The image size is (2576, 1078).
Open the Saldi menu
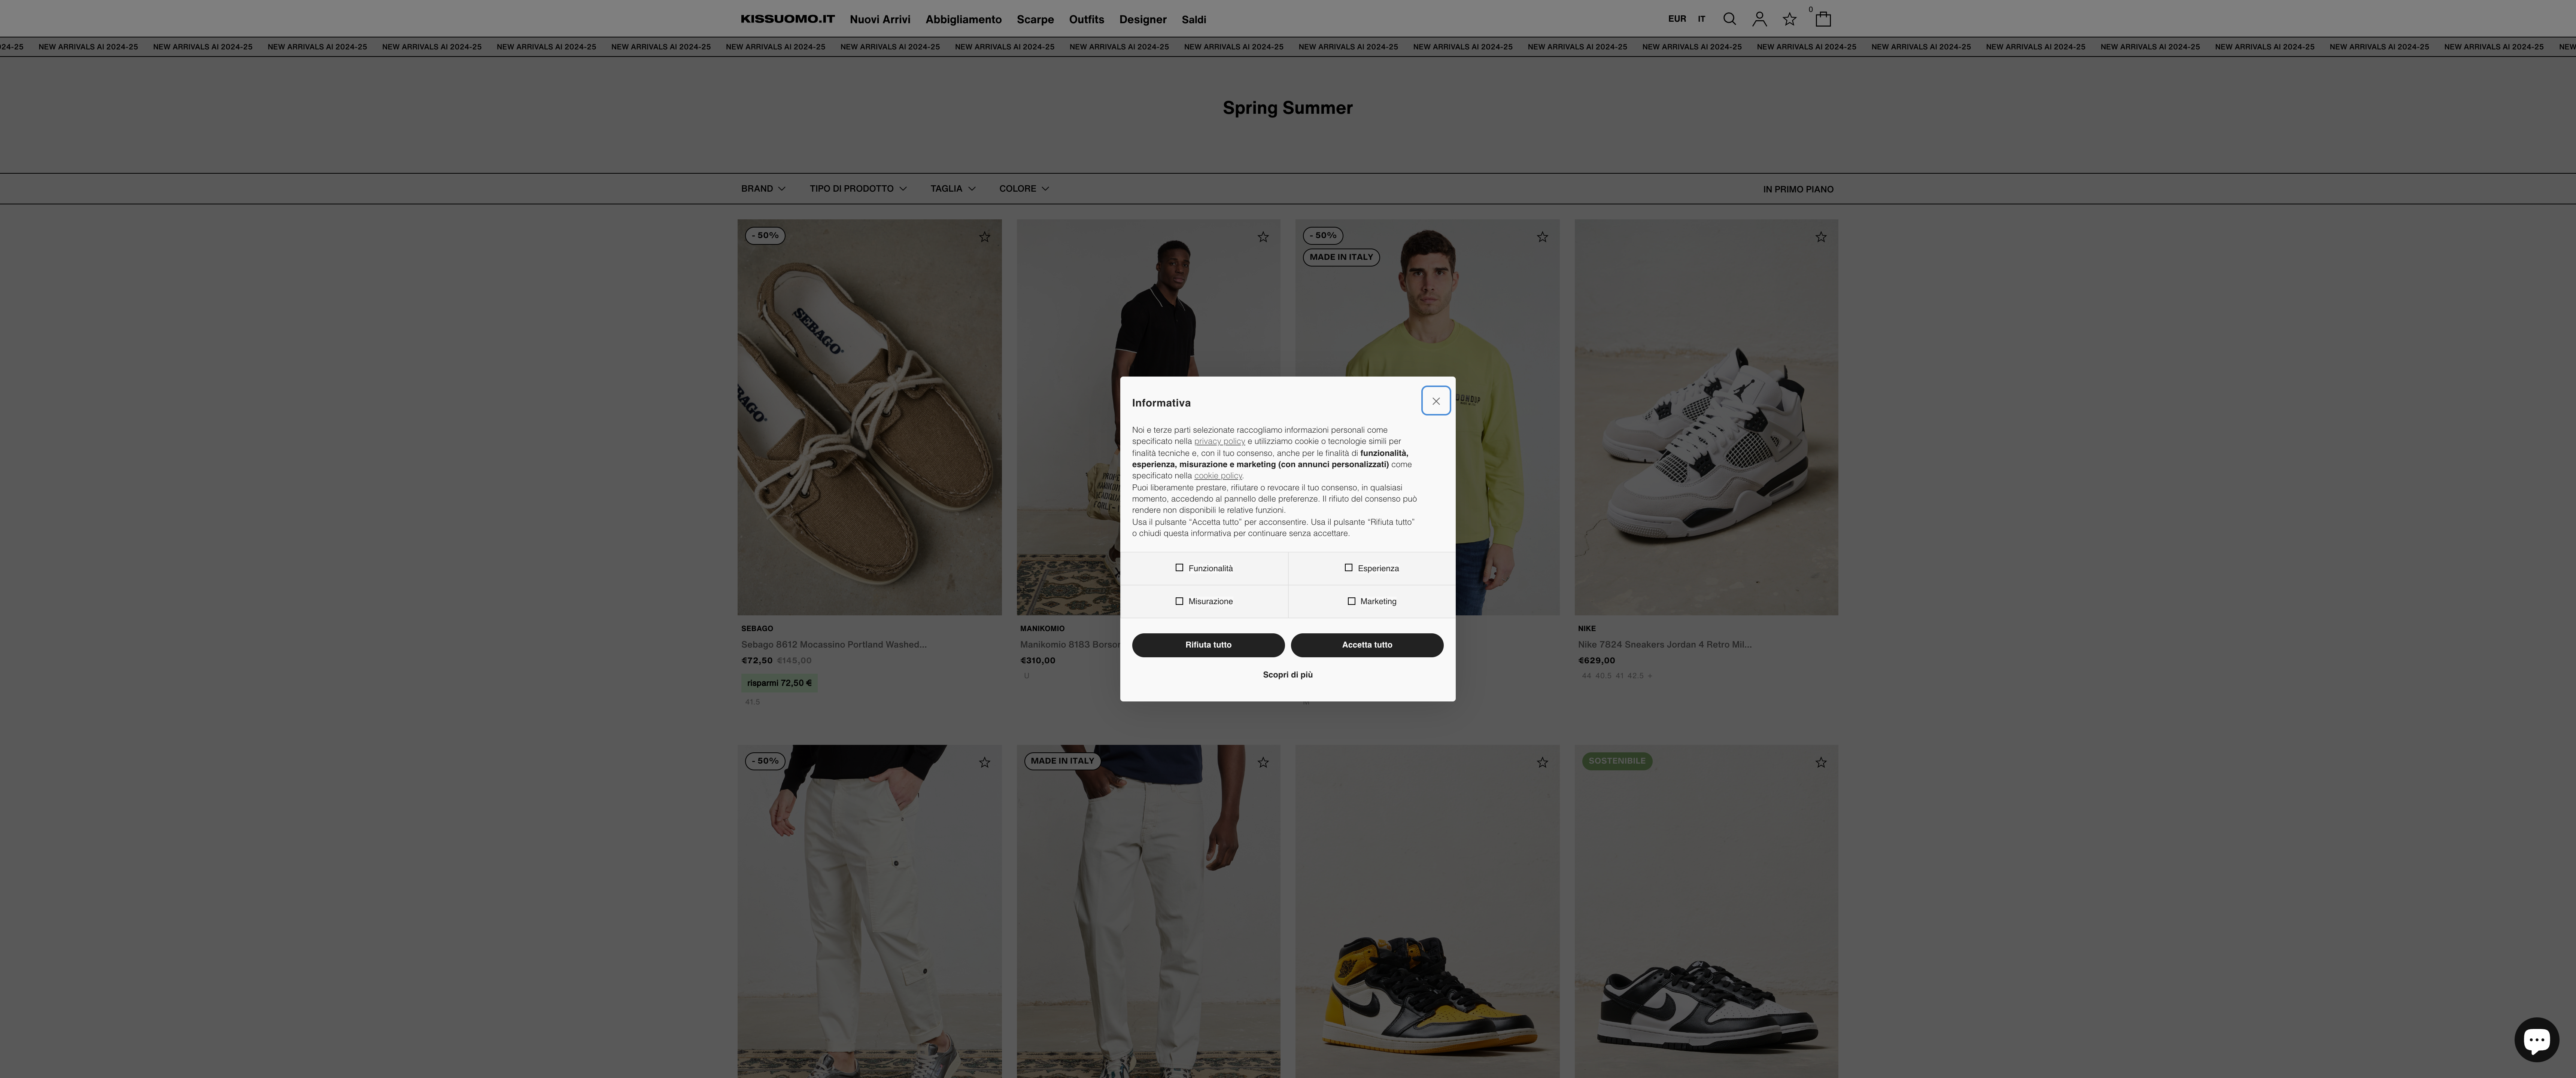coord(1193,19)
